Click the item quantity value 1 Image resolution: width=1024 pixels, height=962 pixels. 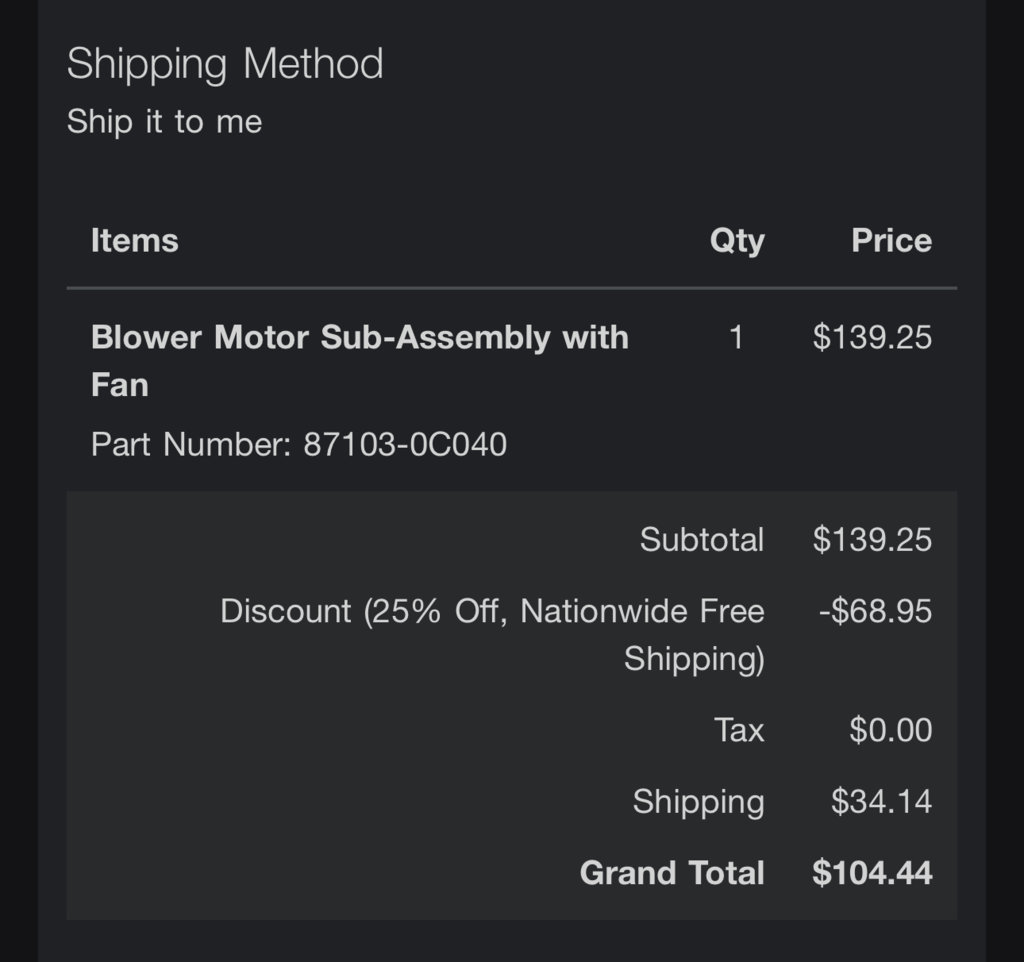coord(737,338)
